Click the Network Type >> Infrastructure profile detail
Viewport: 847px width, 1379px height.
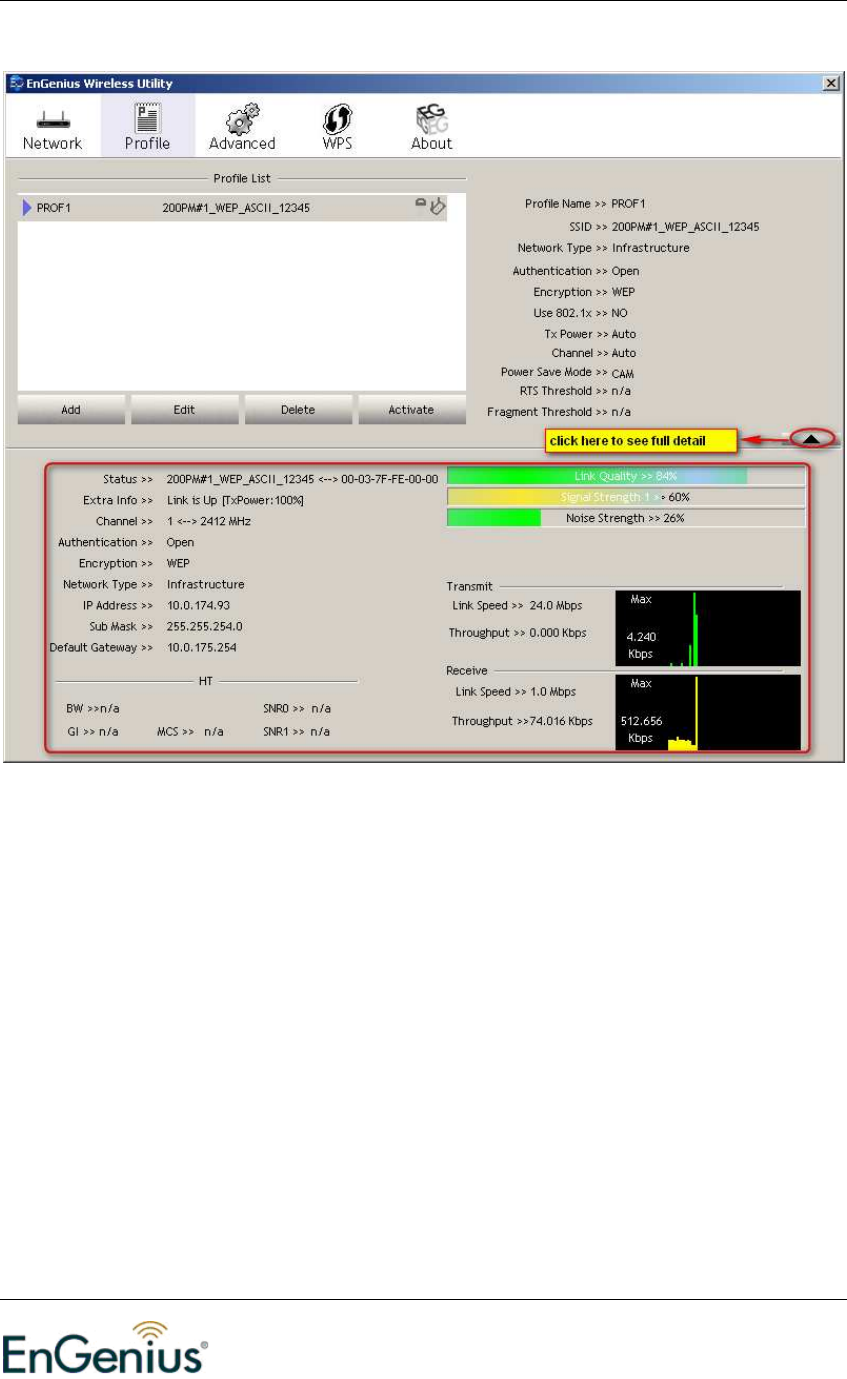click(x=603, y=248)
